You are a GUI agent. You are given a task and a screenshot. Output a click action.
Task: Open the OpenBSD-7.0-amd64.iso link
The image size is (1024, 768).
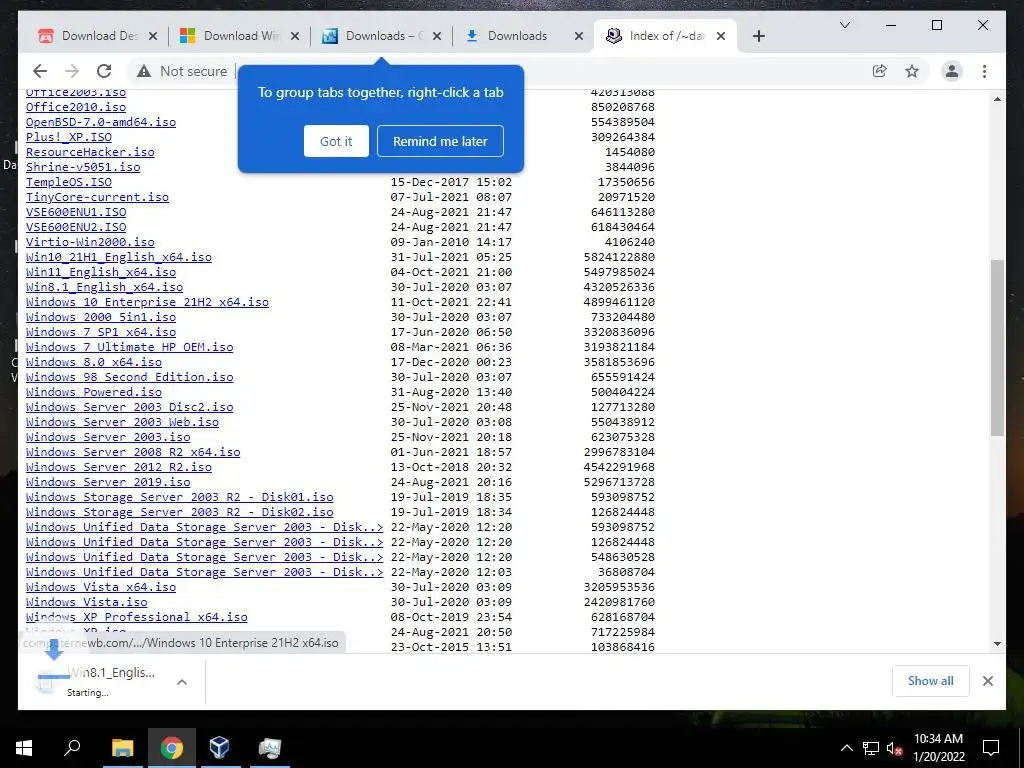[101, 121]
